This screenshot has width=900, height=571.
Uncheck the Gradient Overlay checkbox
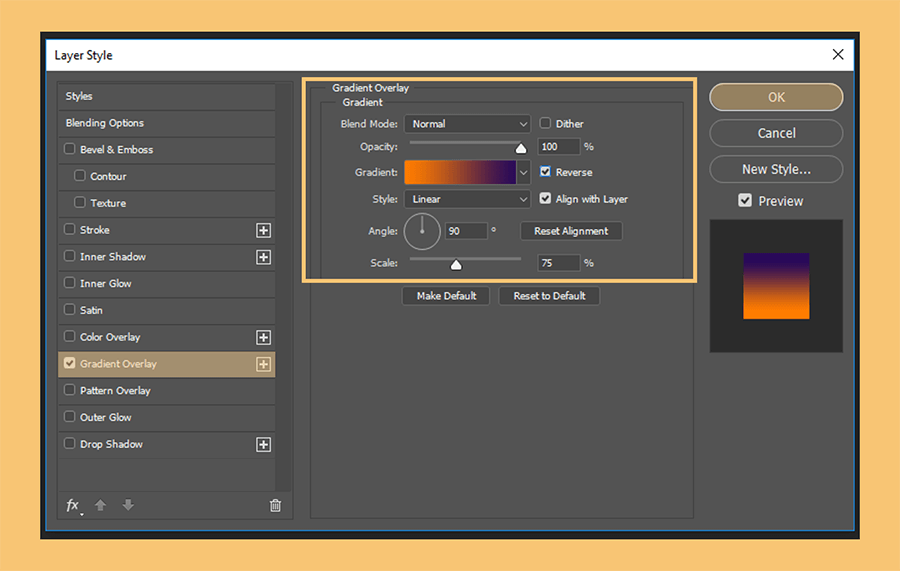point(70,363)
